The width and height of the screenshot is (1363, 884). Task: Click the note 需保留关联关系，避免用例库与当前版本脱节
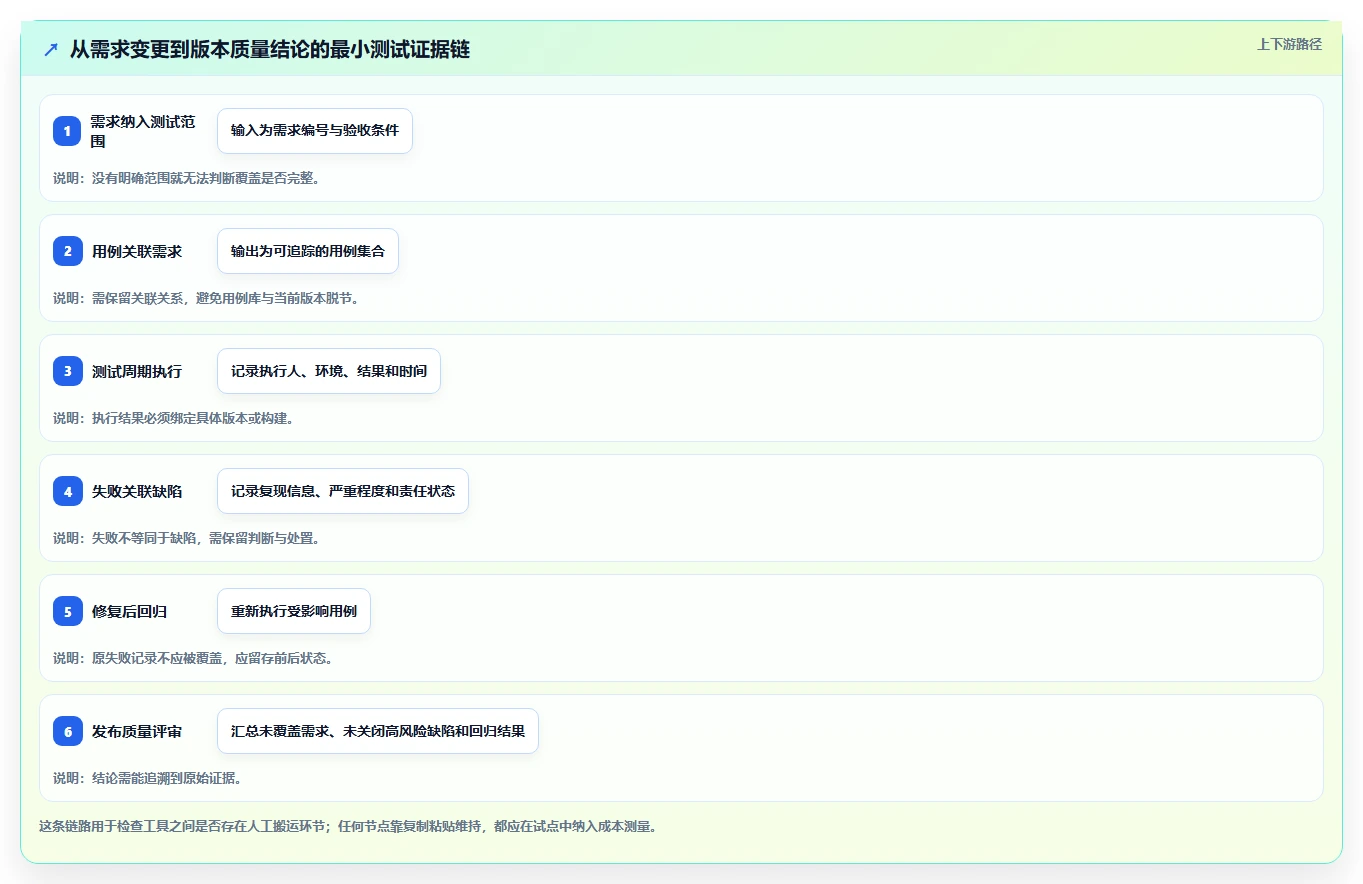(206, 298)
